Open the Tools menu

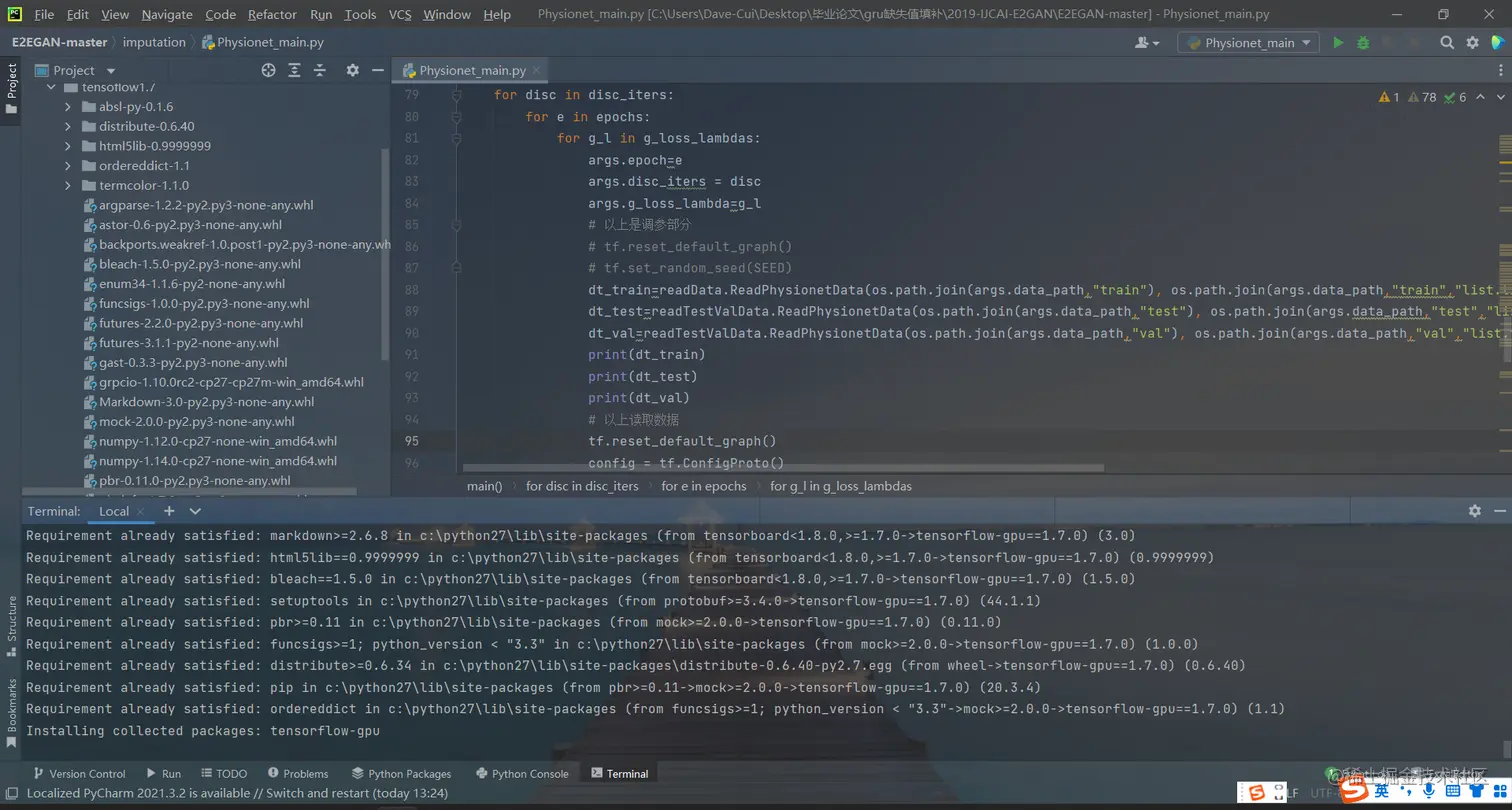pos(360,14)
